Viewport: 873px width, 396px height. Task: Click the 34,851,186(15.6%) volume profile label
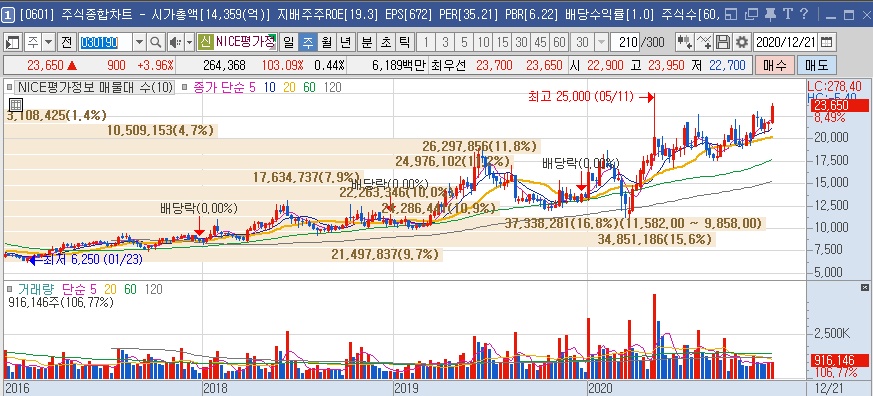pos(655,239)
